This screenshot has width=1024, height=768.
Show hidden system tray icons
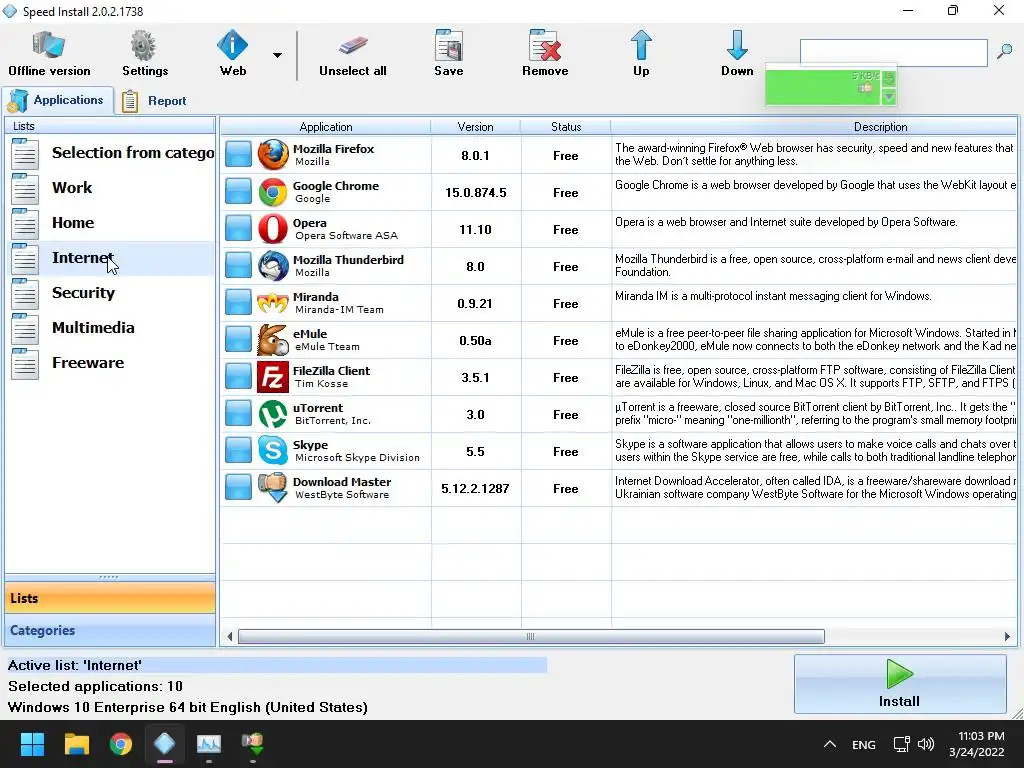click(x=829, y=744)
